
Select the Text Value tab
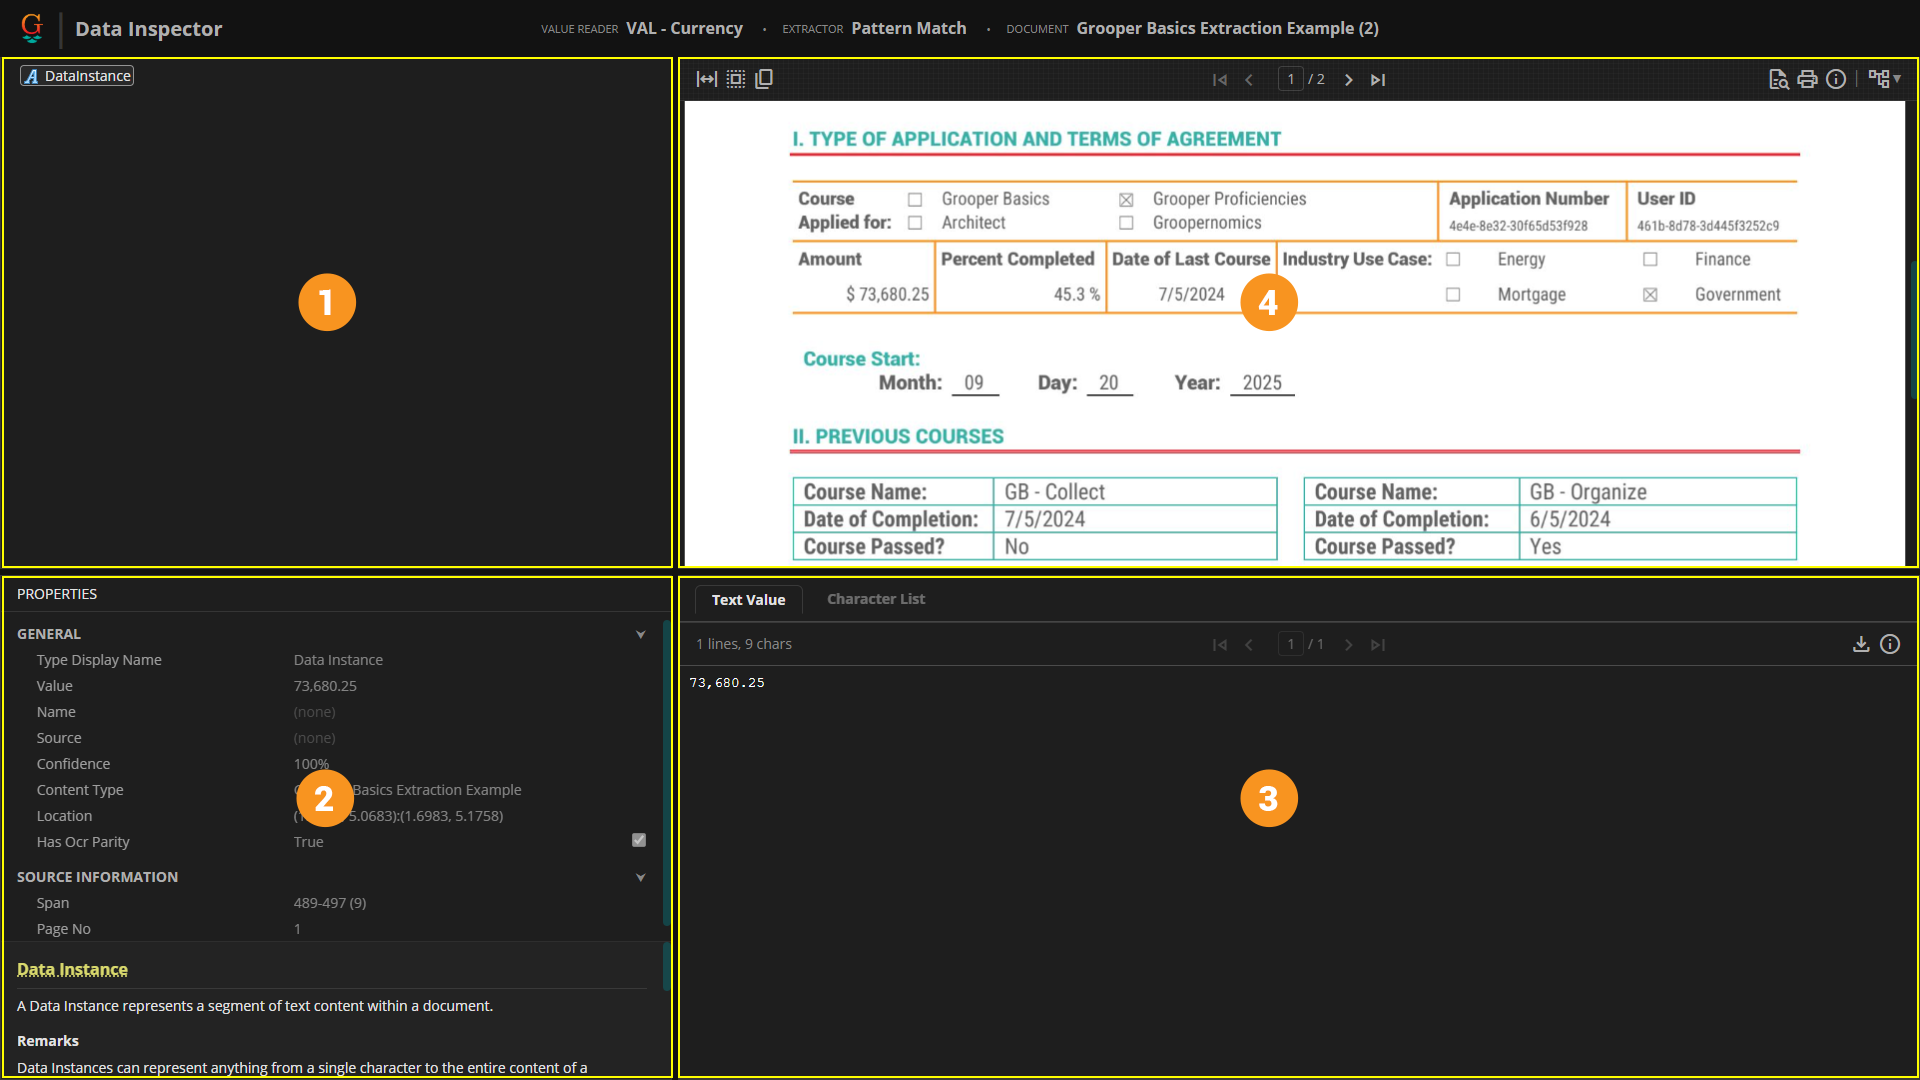[748, 600]
